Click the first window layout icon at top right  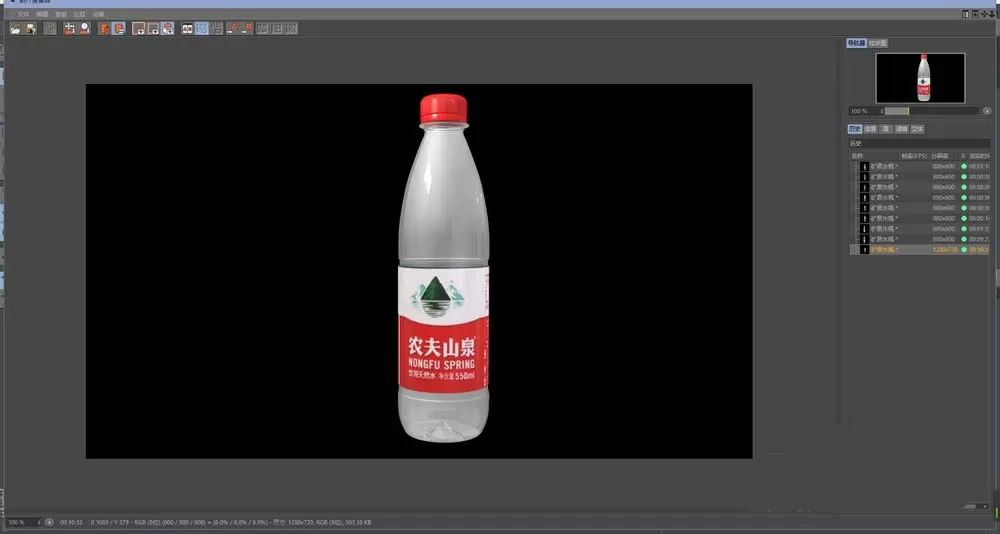coord(966,14)
